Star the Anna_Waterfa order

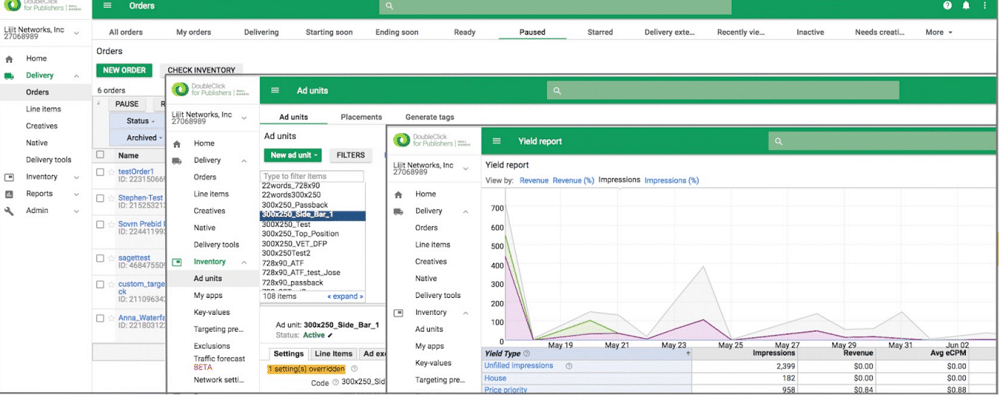[112, 318]
